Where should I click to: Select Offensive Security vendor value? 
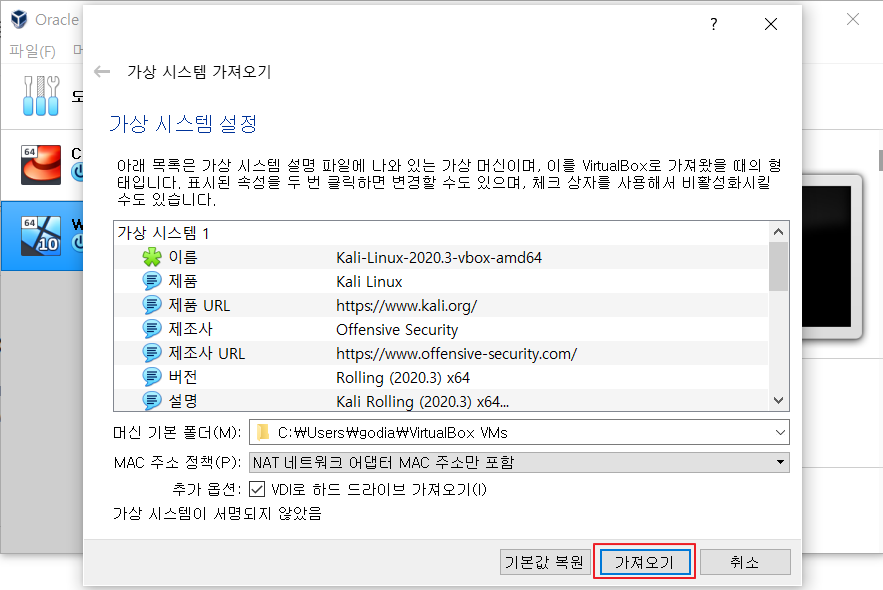point(397,329)
